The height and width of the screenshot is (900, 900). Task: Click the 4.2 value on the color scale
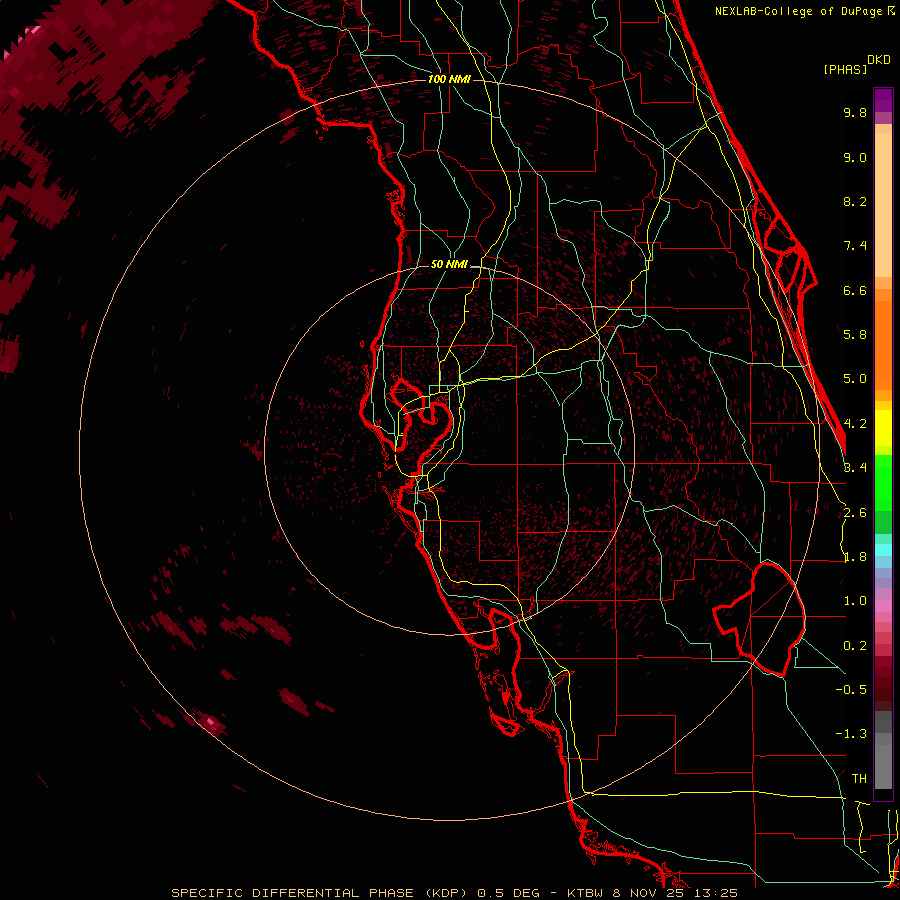point(855,424)
